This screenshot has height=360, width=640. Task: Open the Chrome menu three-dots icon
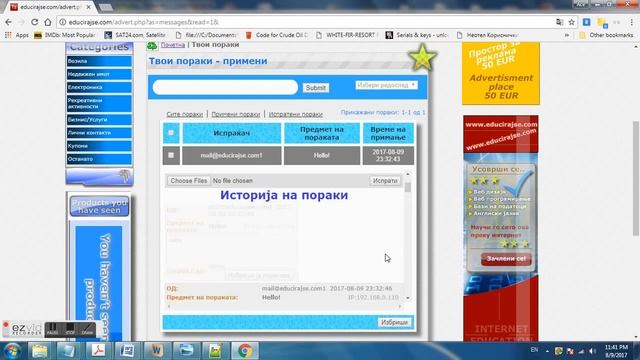click(631, 22)
